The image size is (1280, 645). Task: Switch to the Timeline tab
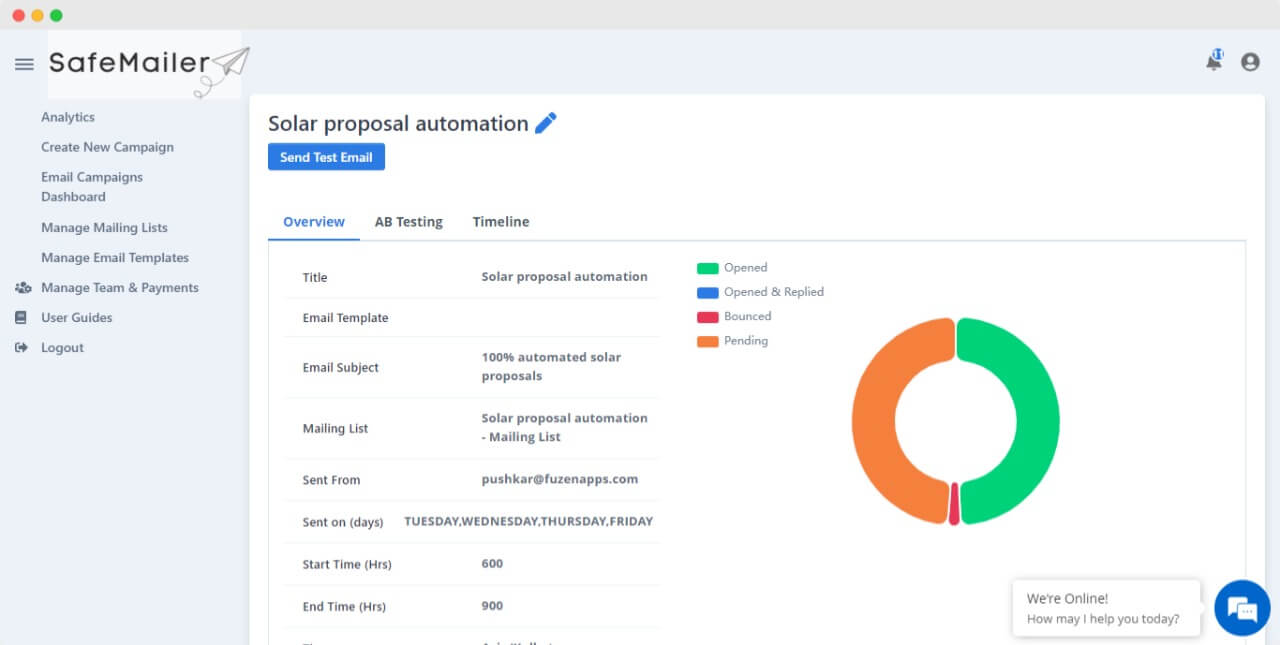501,222
